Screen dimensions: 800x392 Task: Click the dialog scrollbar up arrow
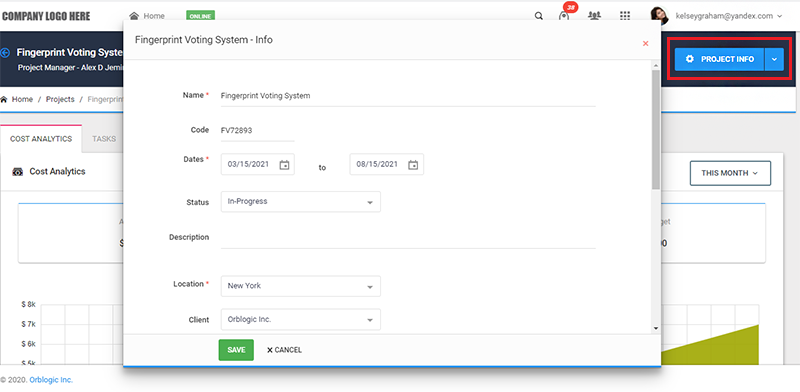click(x=656, y=65)
